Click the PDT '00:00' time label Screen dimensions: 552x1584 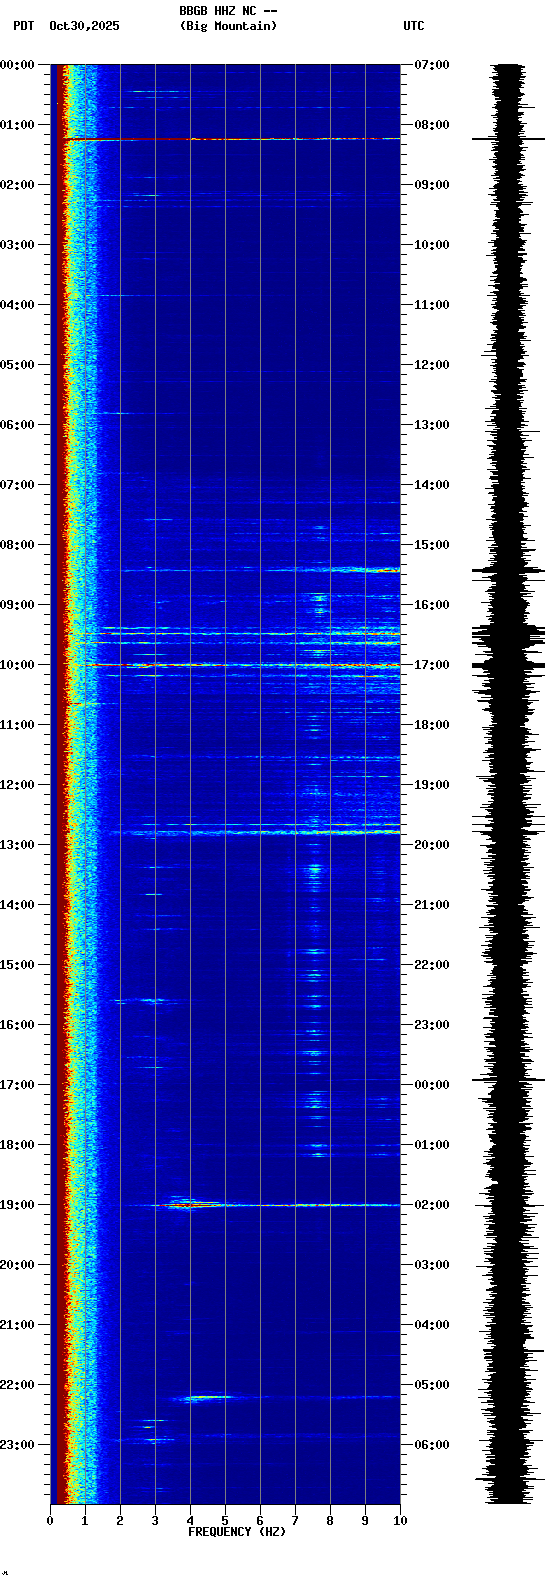(x=17, y=65)
